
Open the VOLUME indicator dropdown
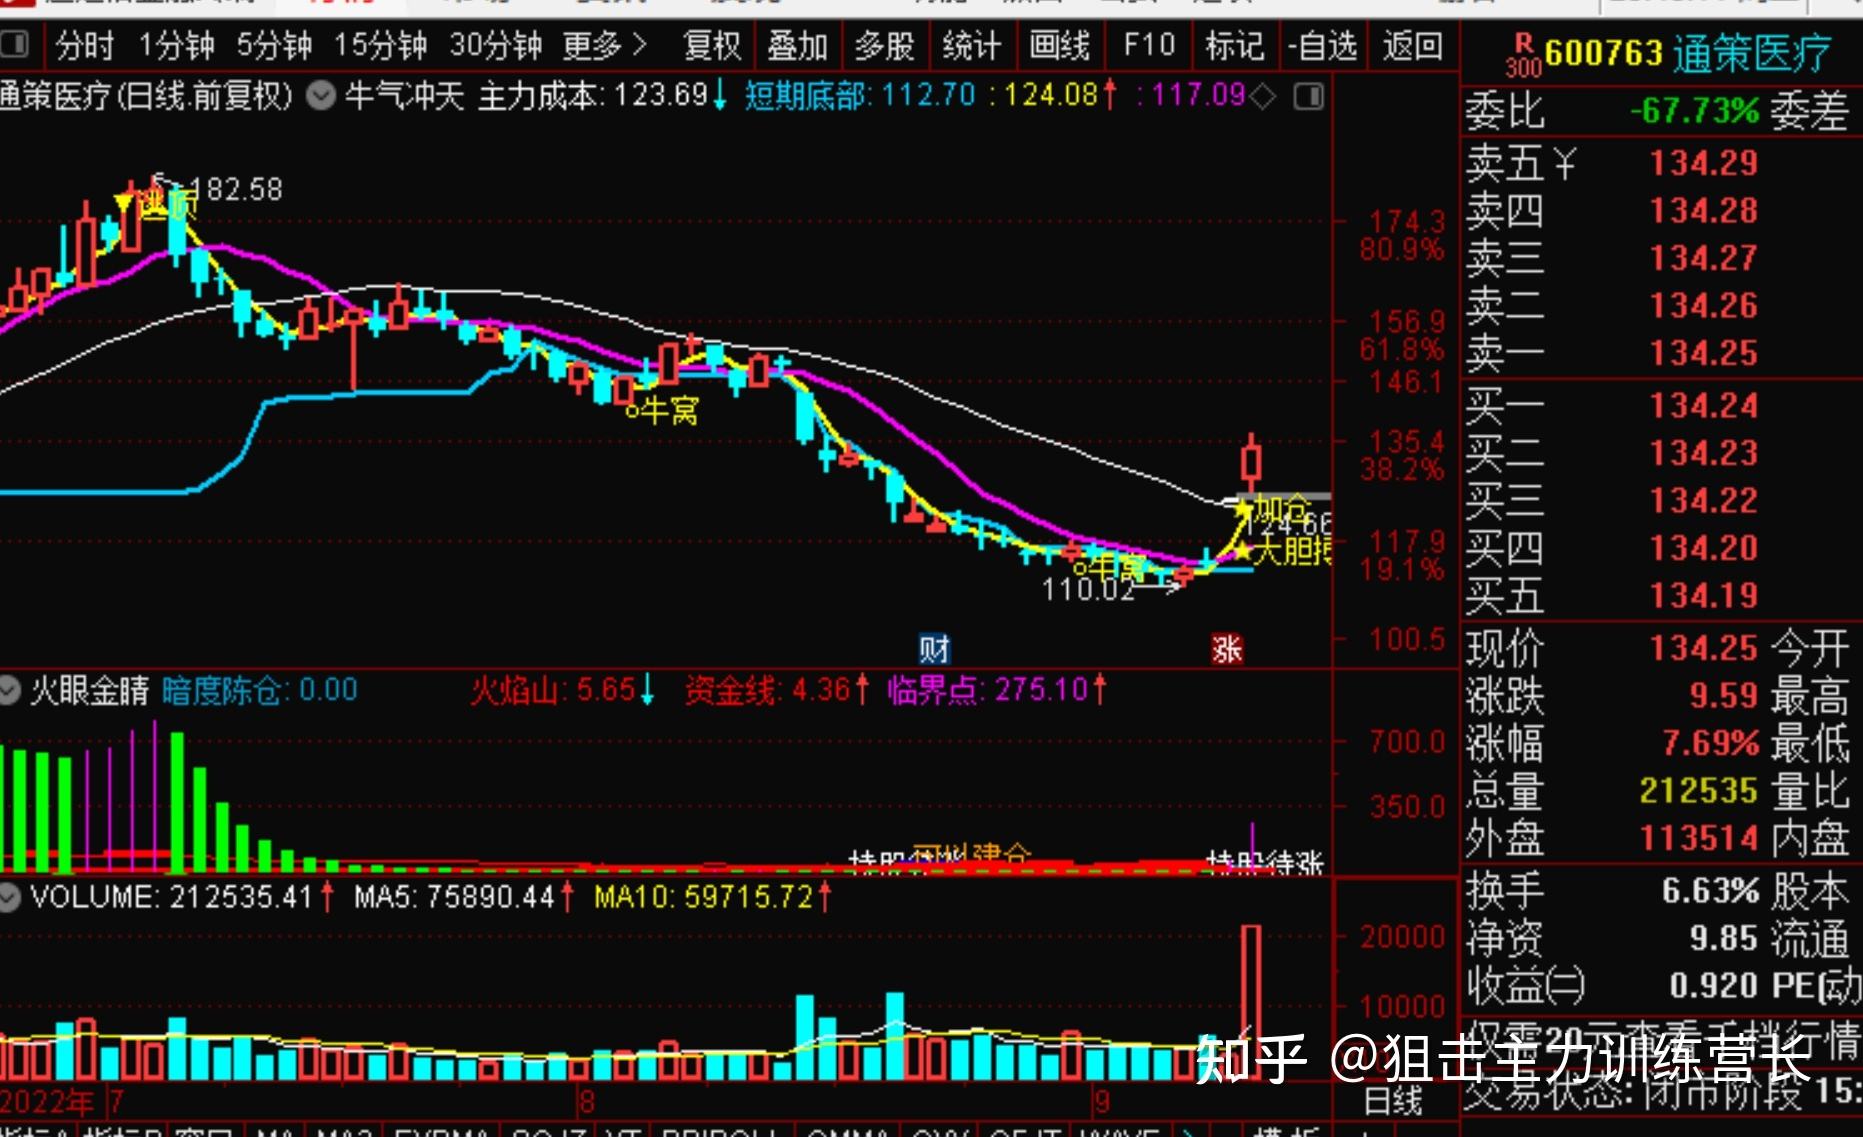point(10,896)
